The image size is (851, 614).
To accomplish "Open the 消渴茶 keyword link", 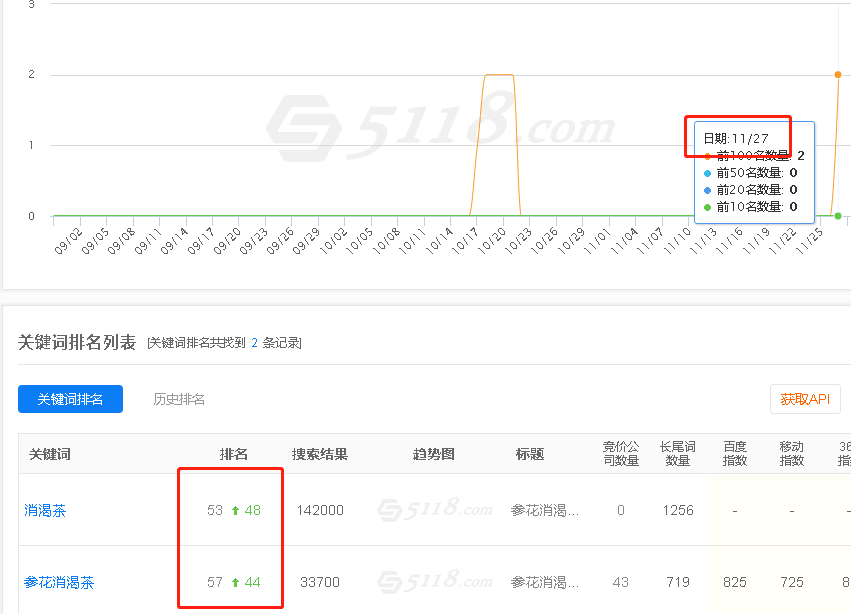I will pos(45,510).
